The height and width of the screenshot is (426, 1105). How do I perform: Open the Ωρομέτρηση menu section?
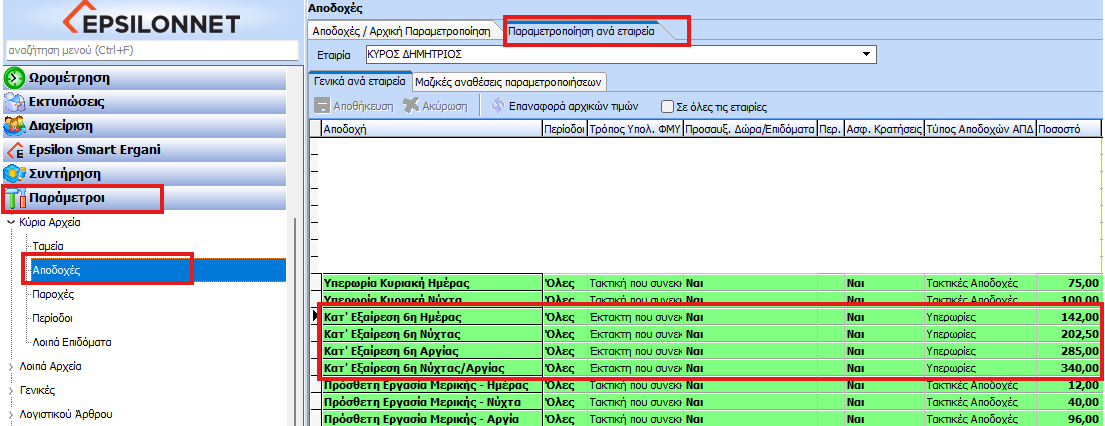144,78
